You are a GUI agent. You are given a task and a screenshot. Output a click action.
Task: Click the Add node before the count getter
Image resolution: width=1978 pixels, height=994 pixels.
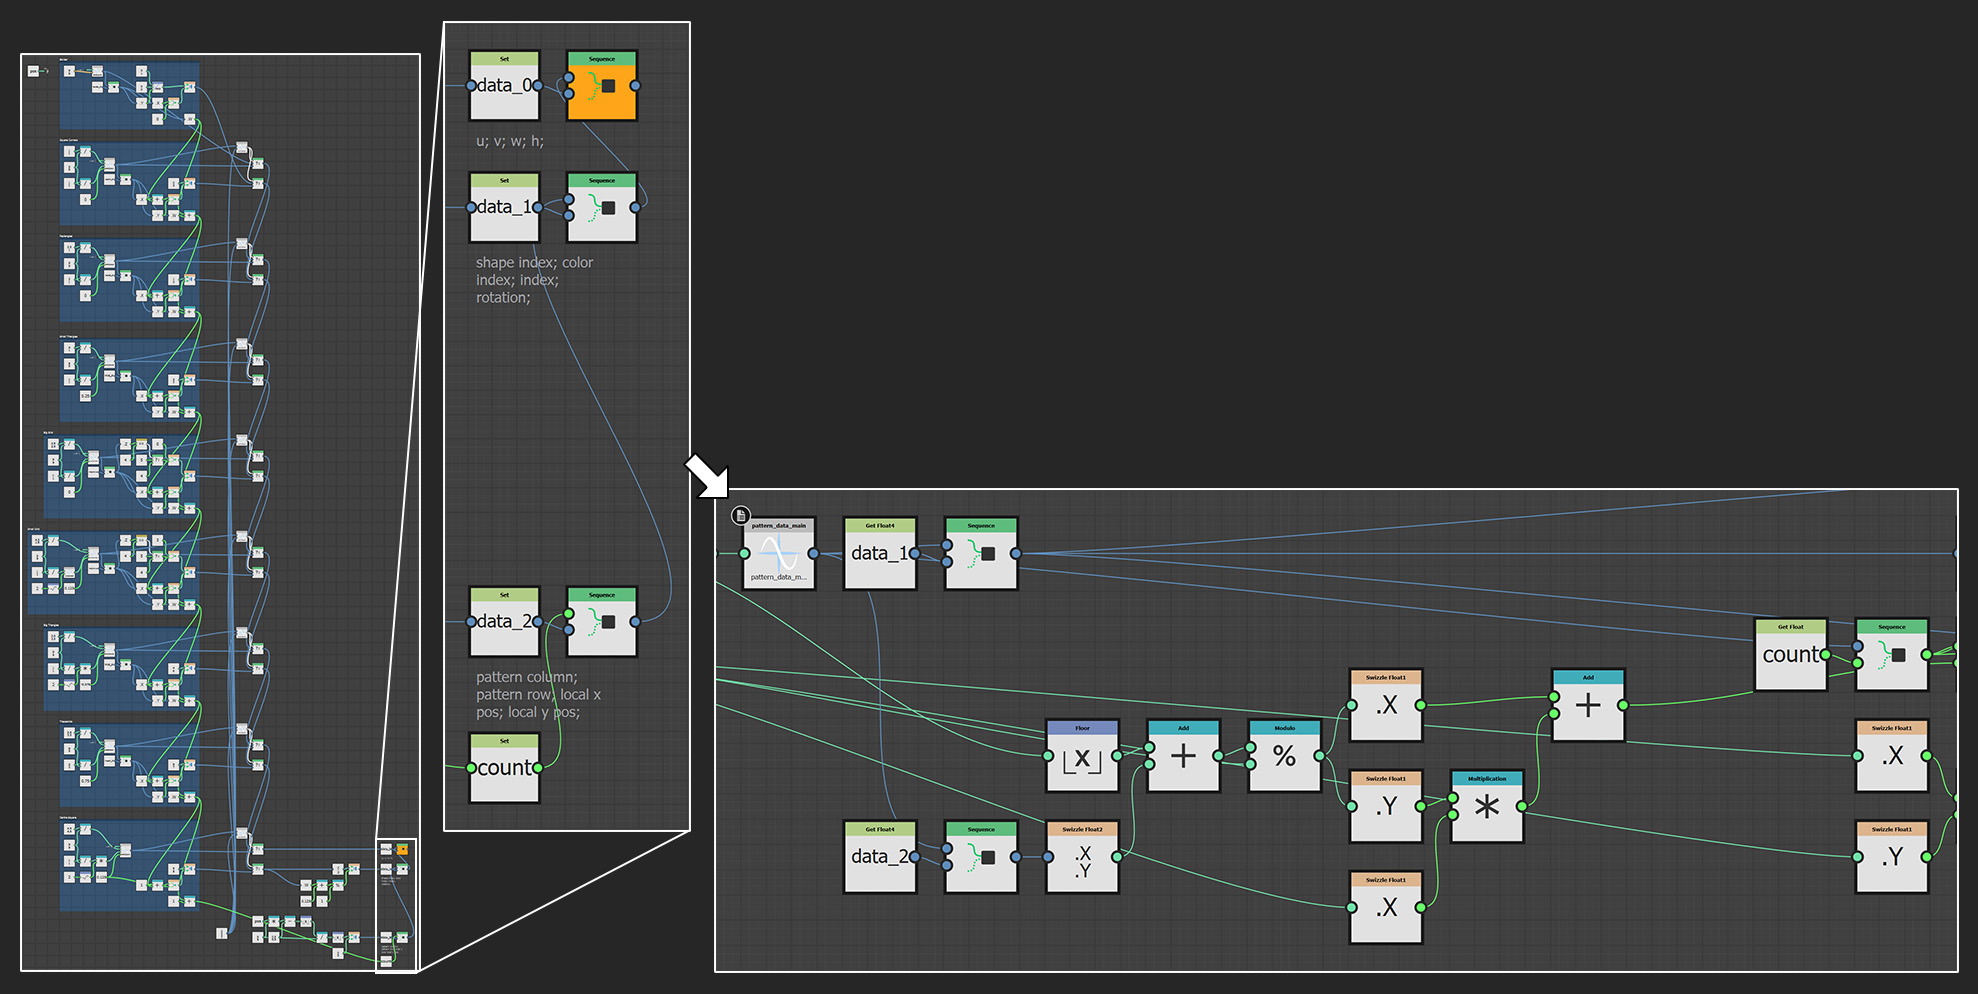tap(1588, 707)
